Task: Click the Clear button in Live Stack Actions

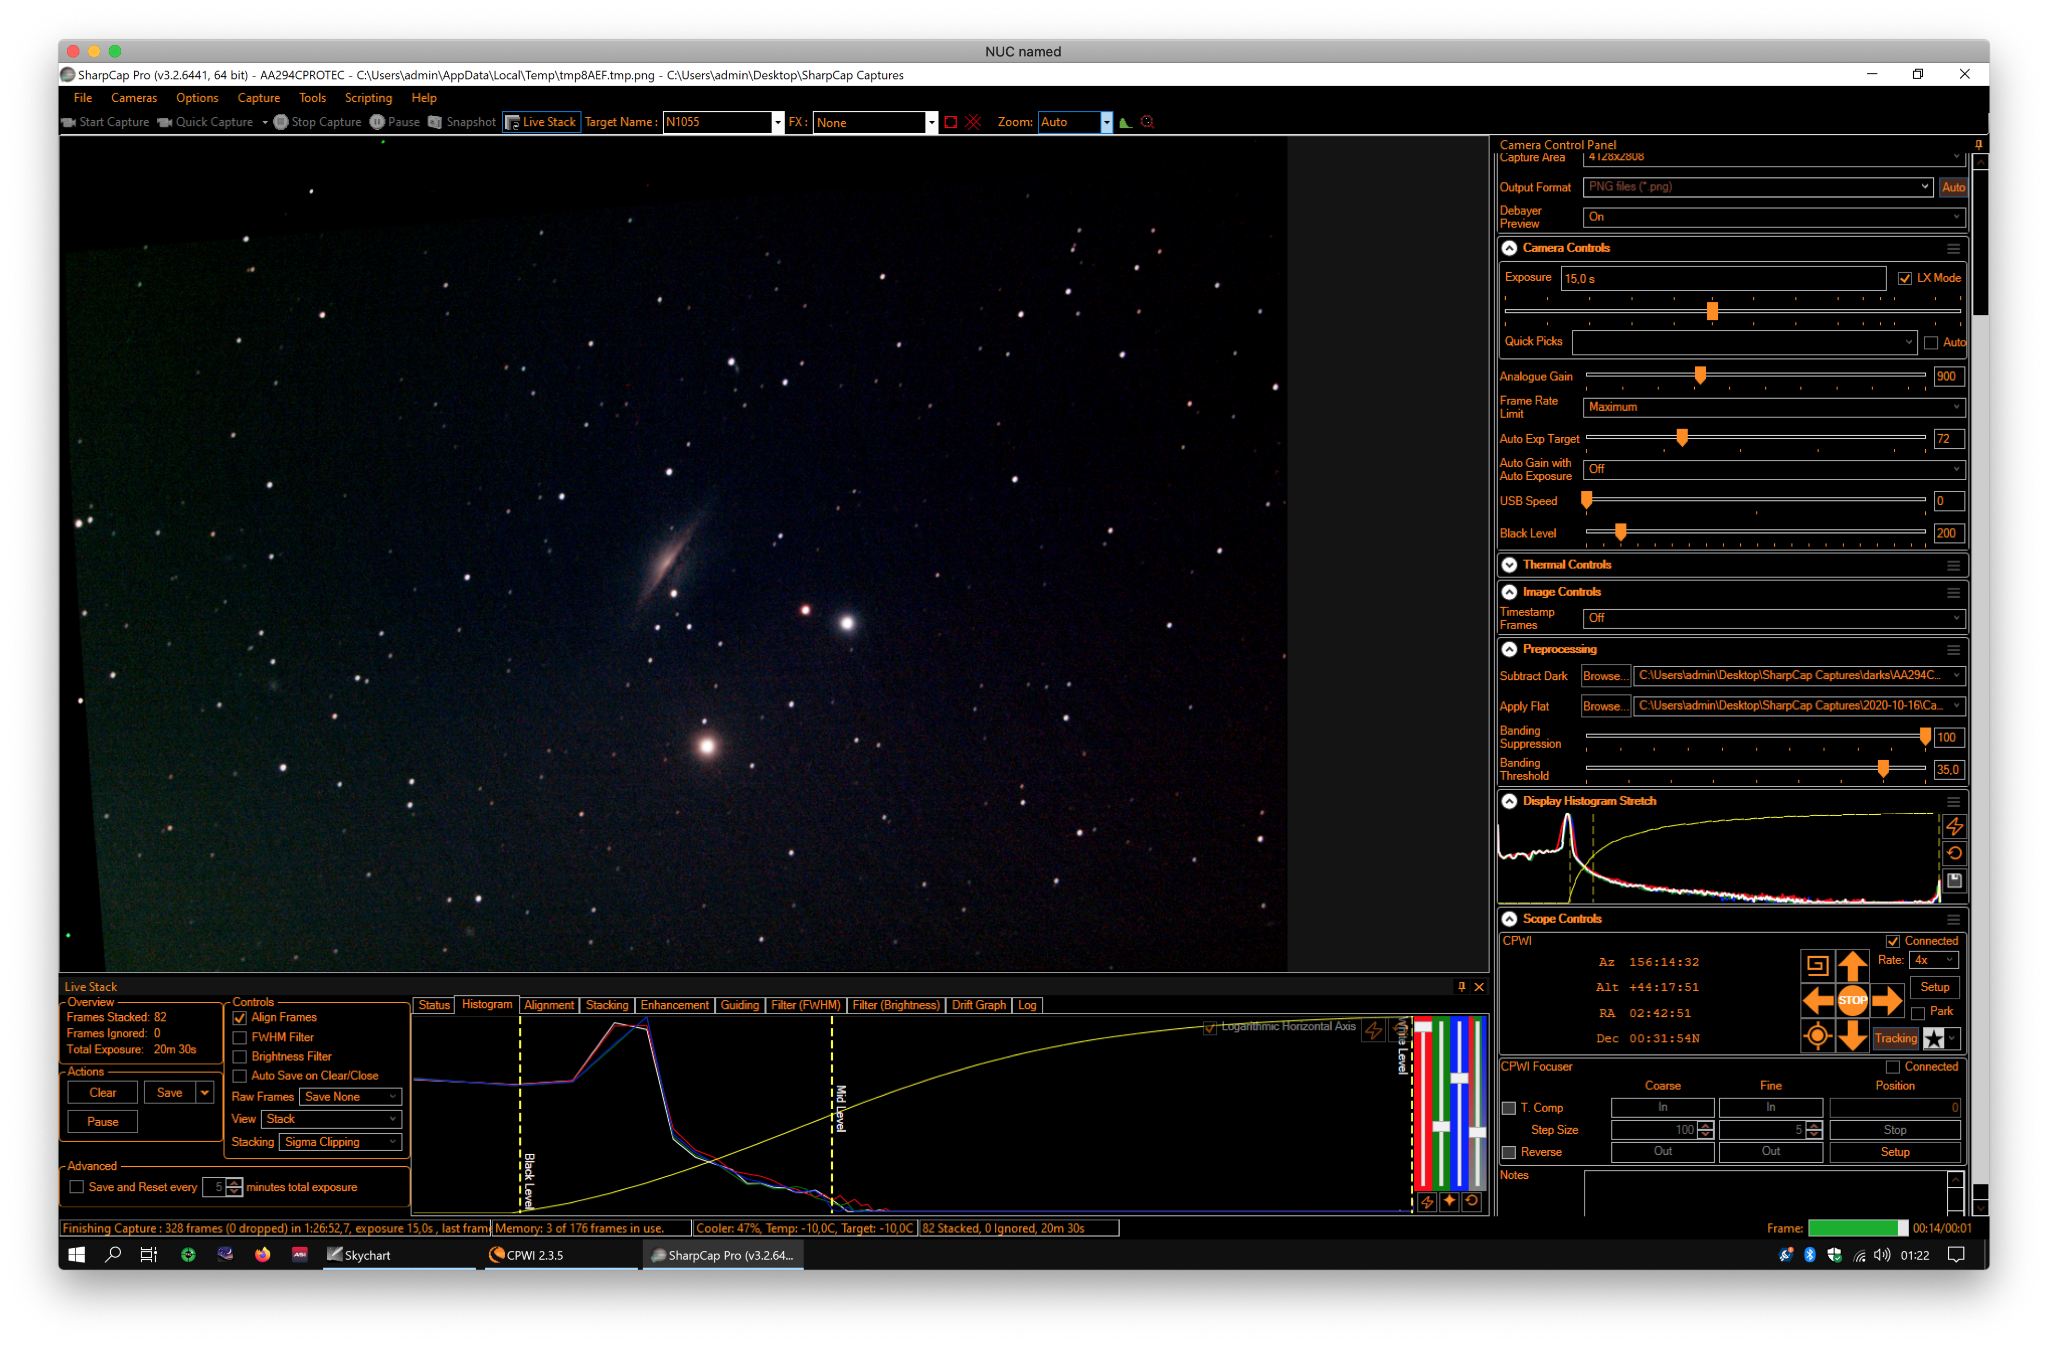Action: (103, 1093)
